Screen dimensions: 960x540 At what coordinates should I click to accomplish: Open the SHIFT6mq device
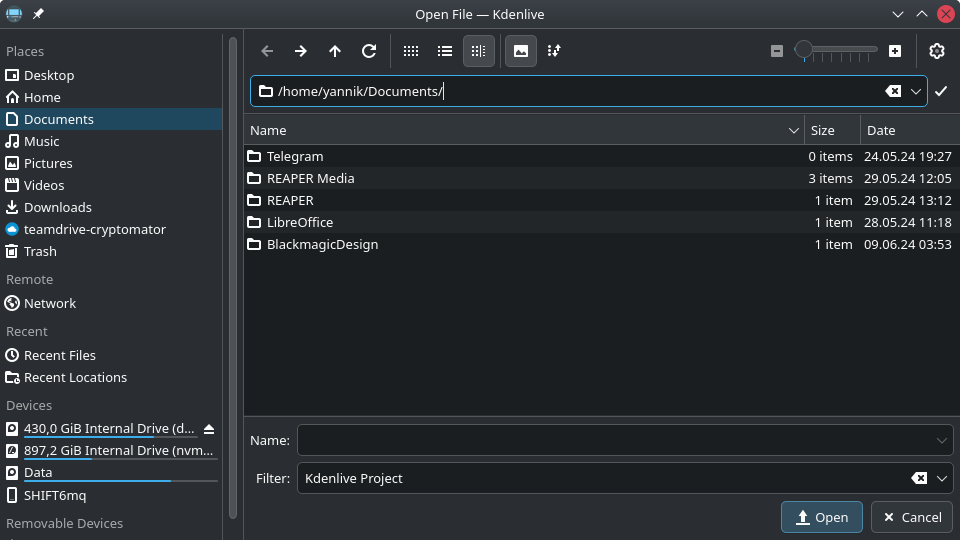click(x=111, y=495)
